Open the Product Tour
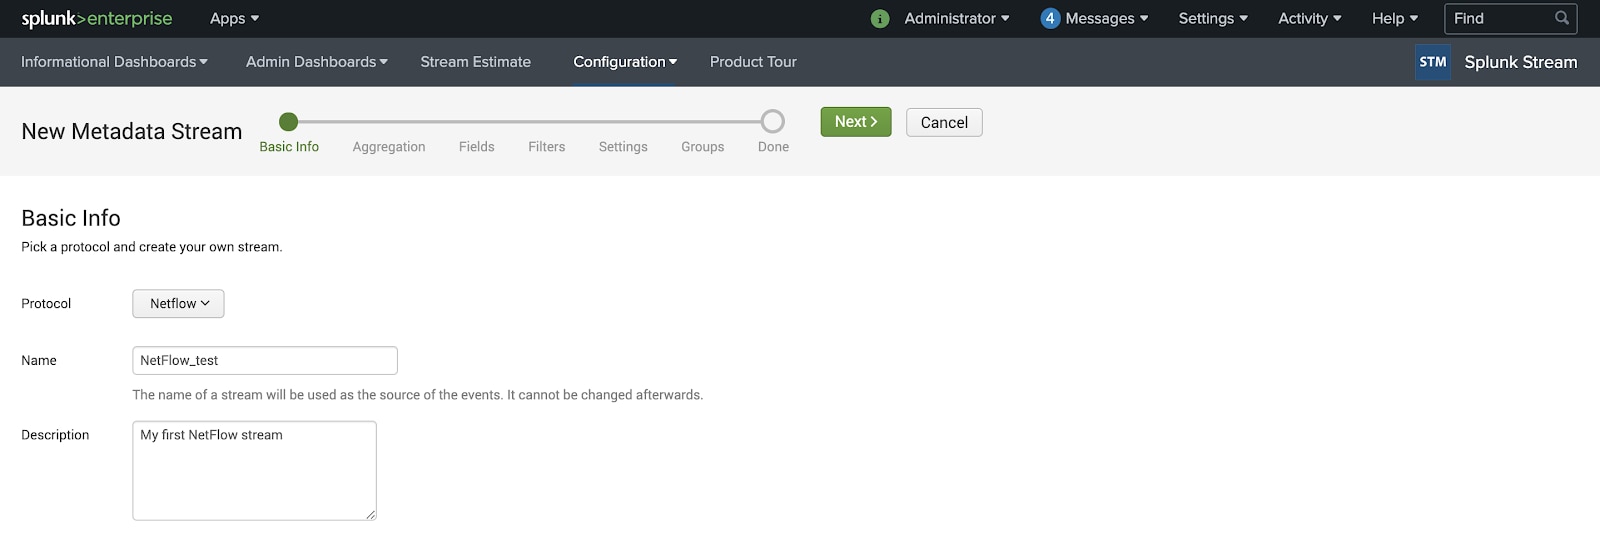The image size is (1600, 553). tap(753, 62)
